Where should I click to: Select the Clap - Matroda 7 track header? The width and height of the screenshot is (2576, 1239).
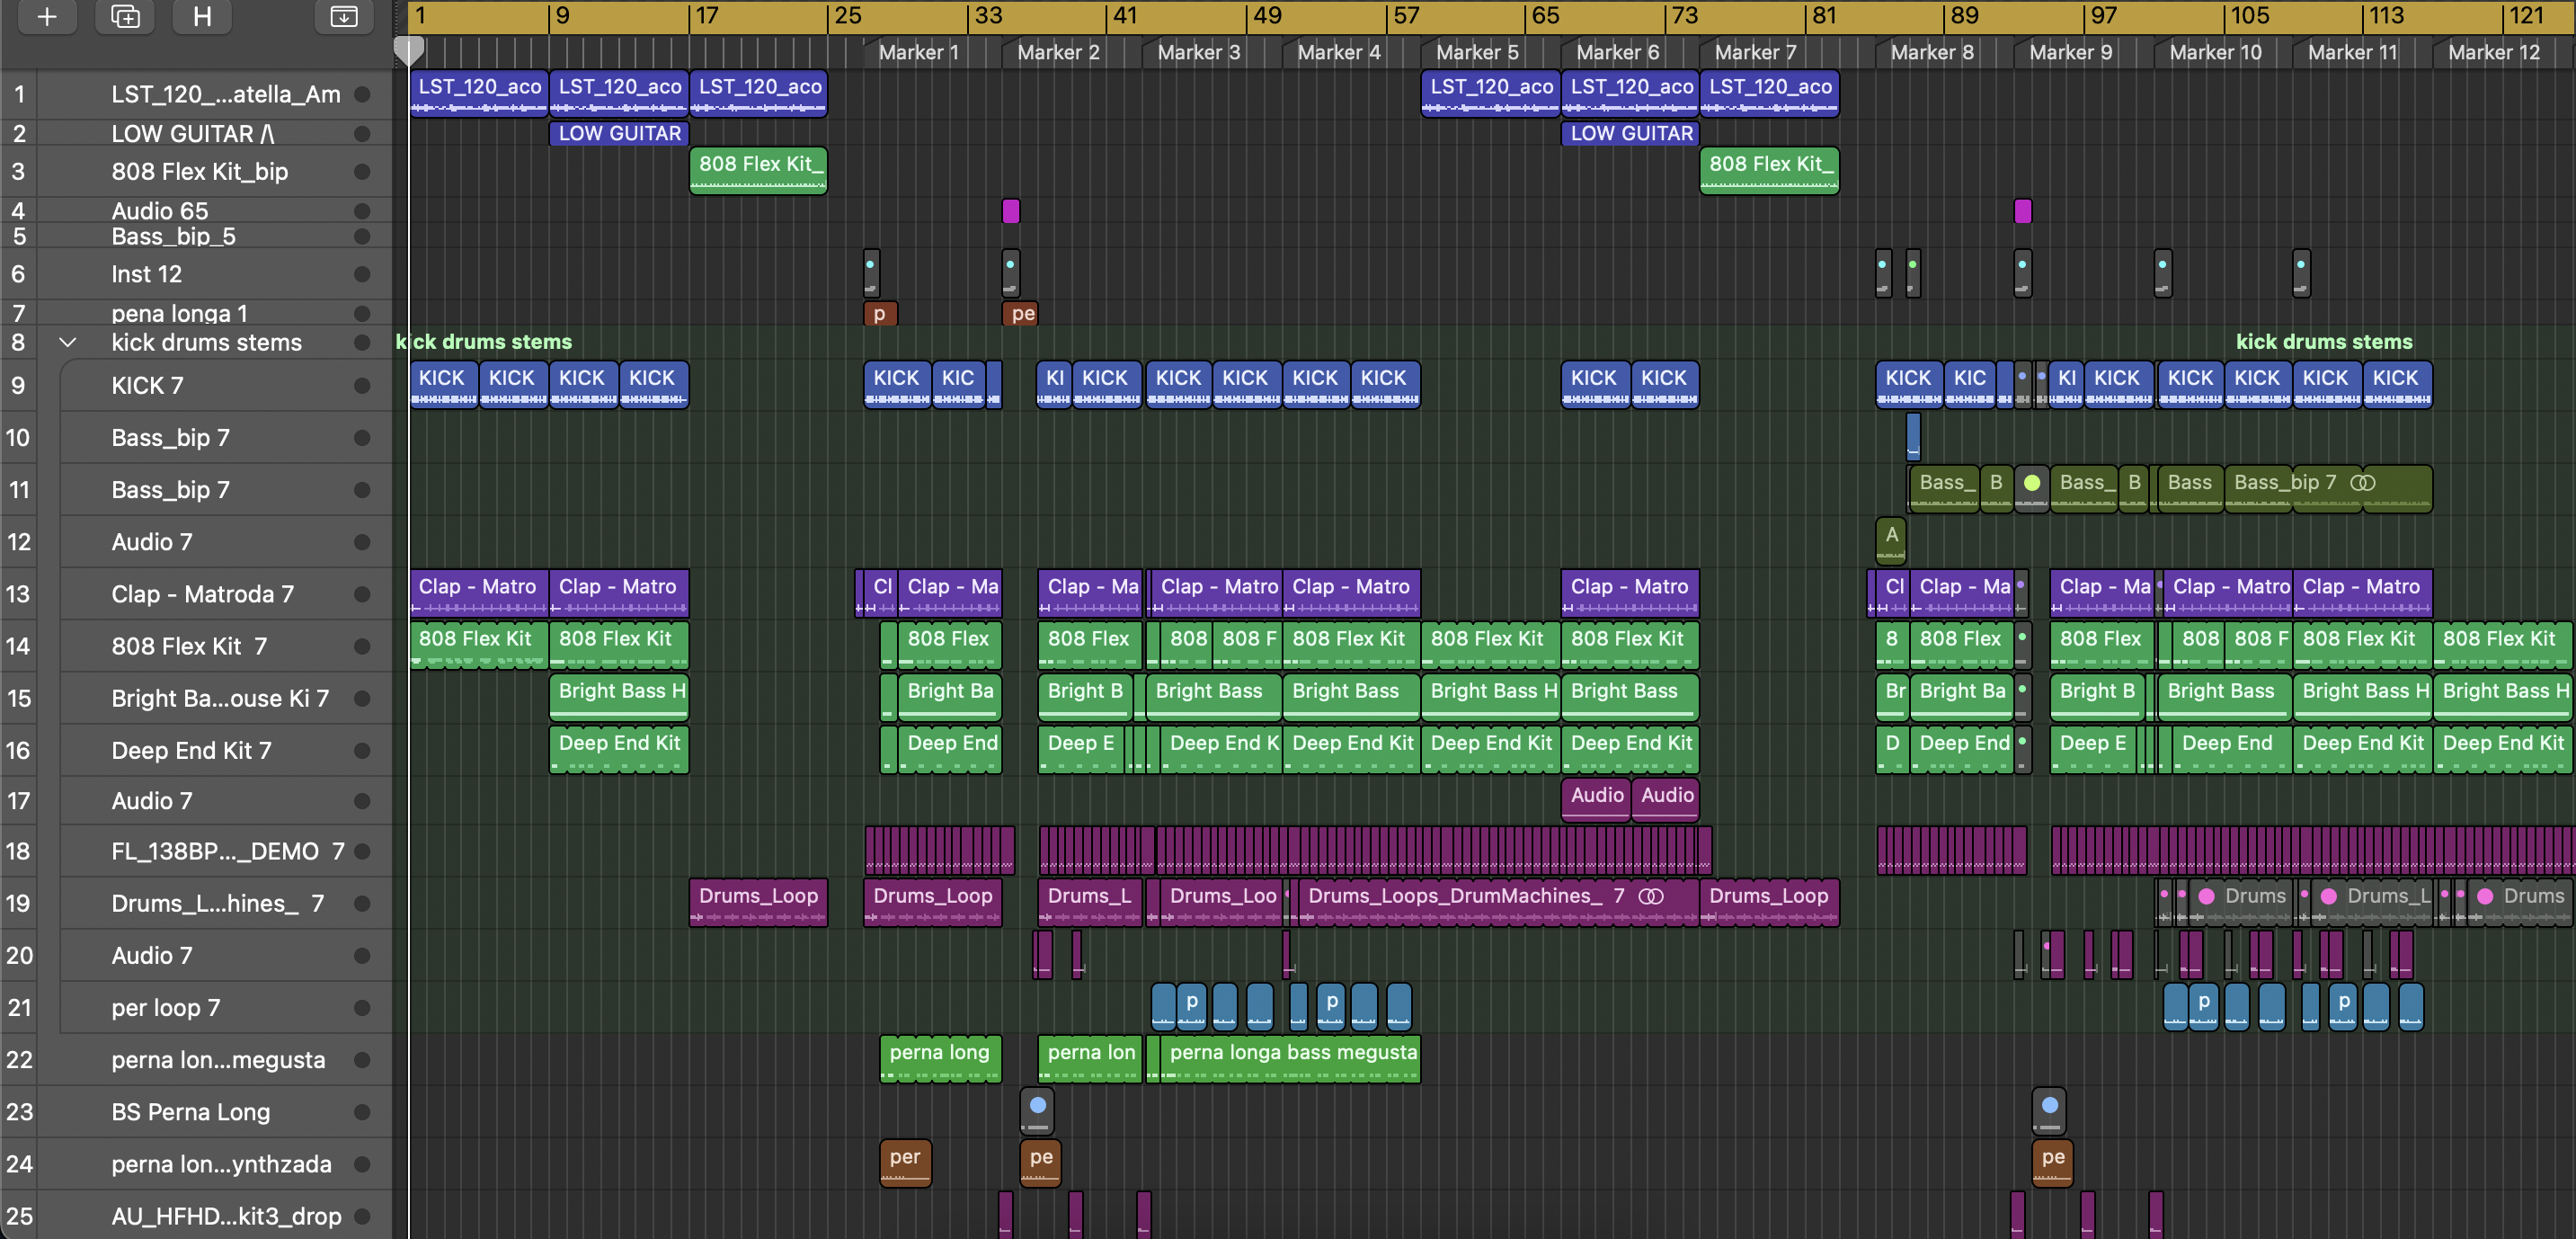click(202, 594)
